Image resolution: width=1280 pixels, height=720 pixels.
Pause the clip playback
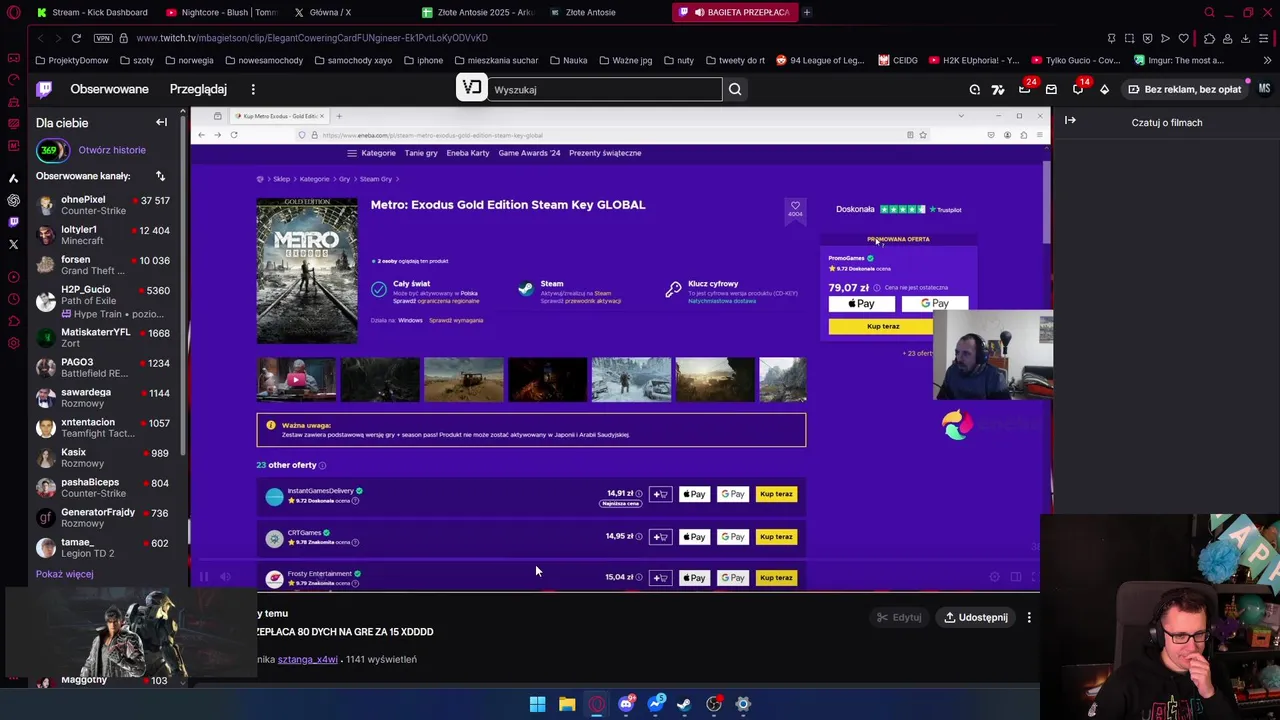tap(204, 577)
